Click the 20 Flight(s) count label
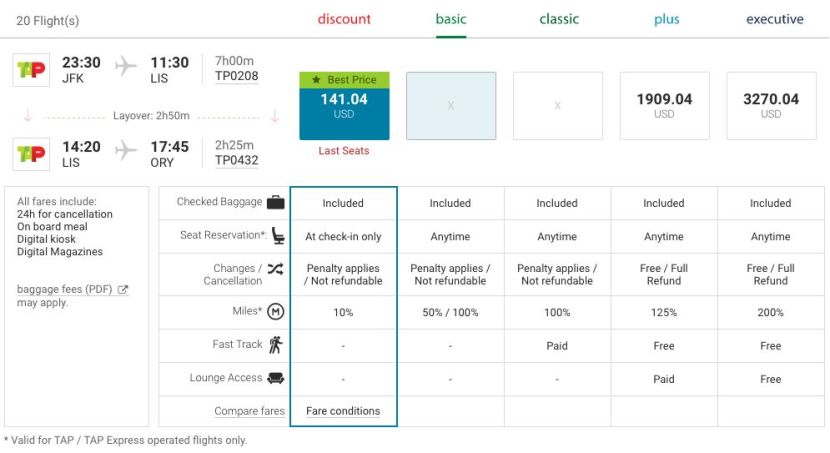The width and height of the screenshot is (830, 453). [48, 21]
